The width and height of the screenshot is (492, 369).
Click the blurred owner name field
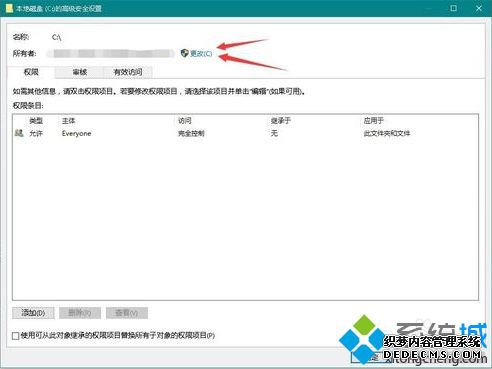click(111, 53)
